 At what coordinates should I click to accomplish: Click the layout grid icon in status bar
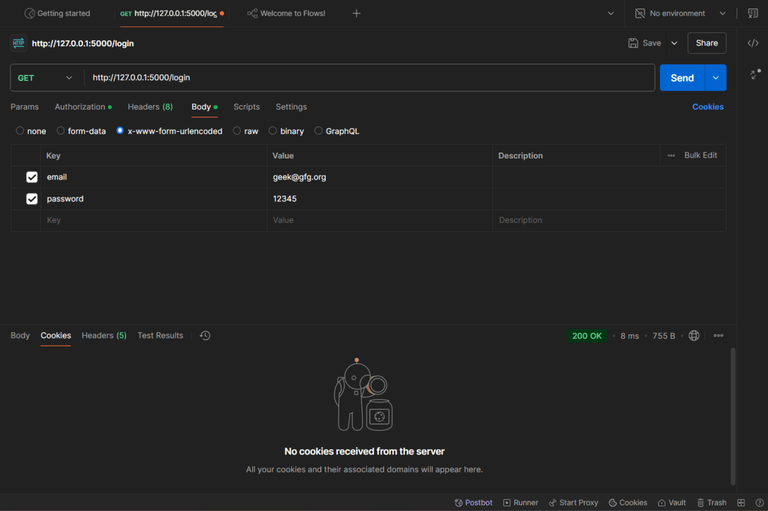click(x=741, y=503)
